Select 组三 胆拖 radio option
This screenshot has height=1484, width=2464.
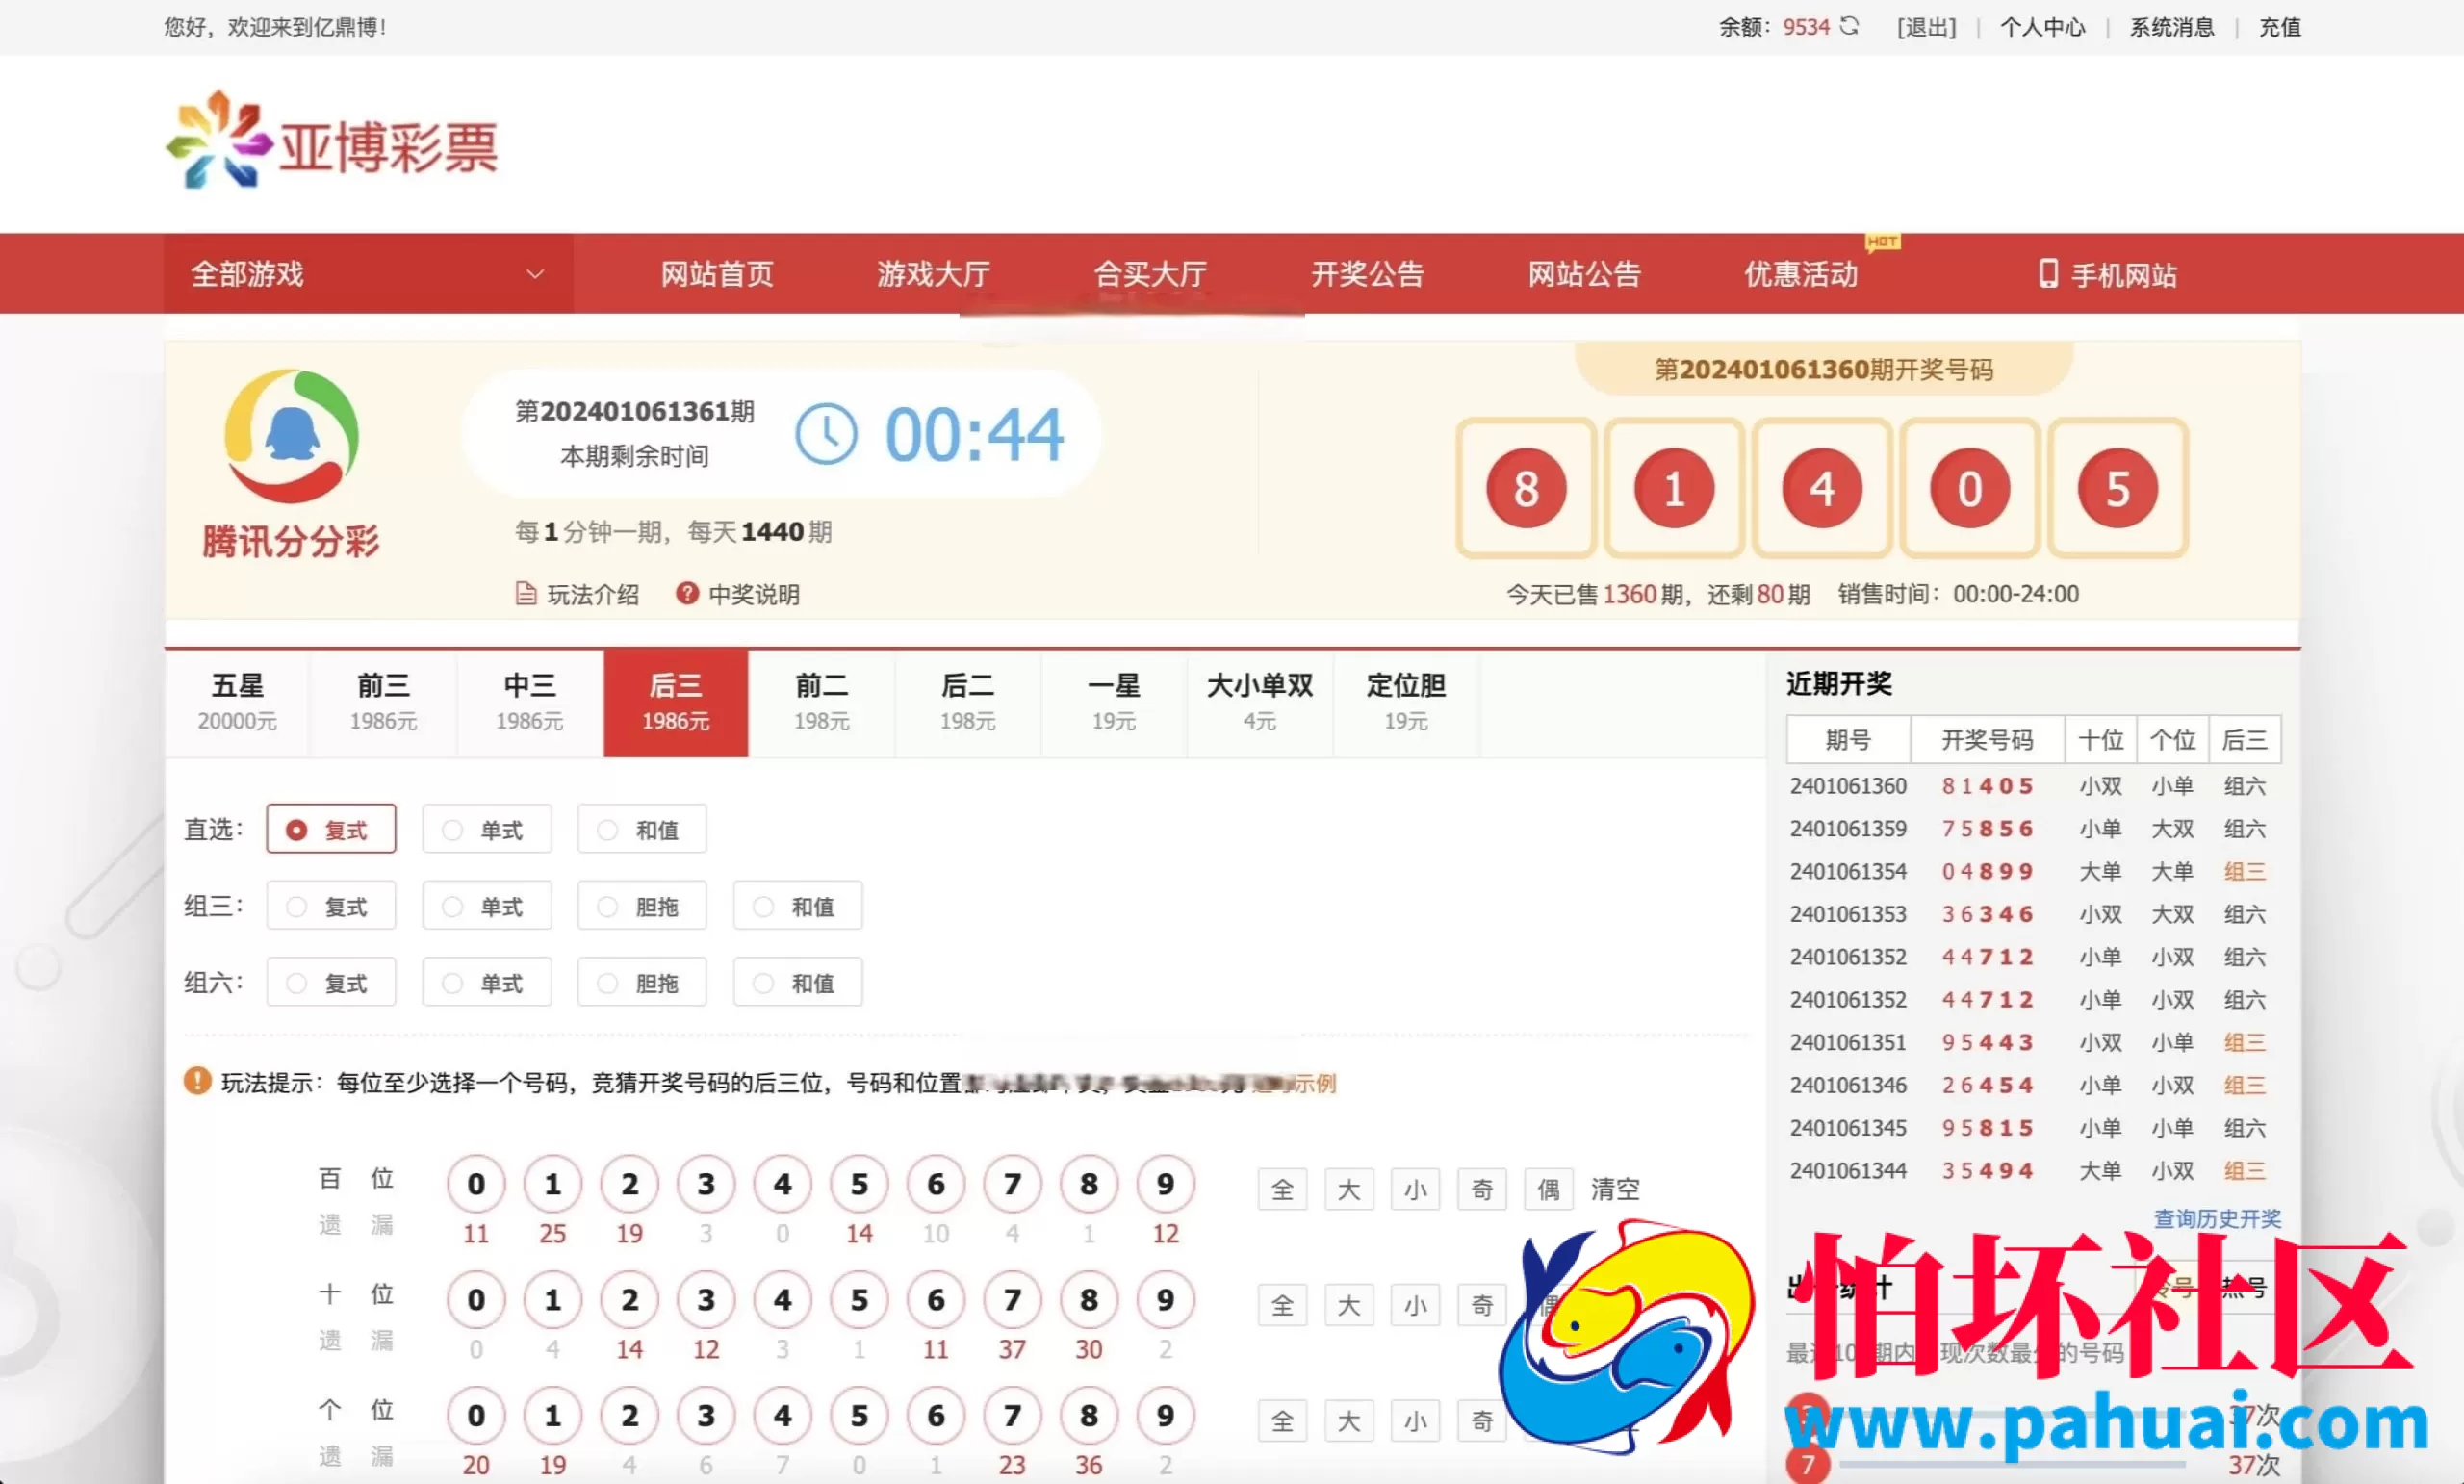tap(642, 906)
